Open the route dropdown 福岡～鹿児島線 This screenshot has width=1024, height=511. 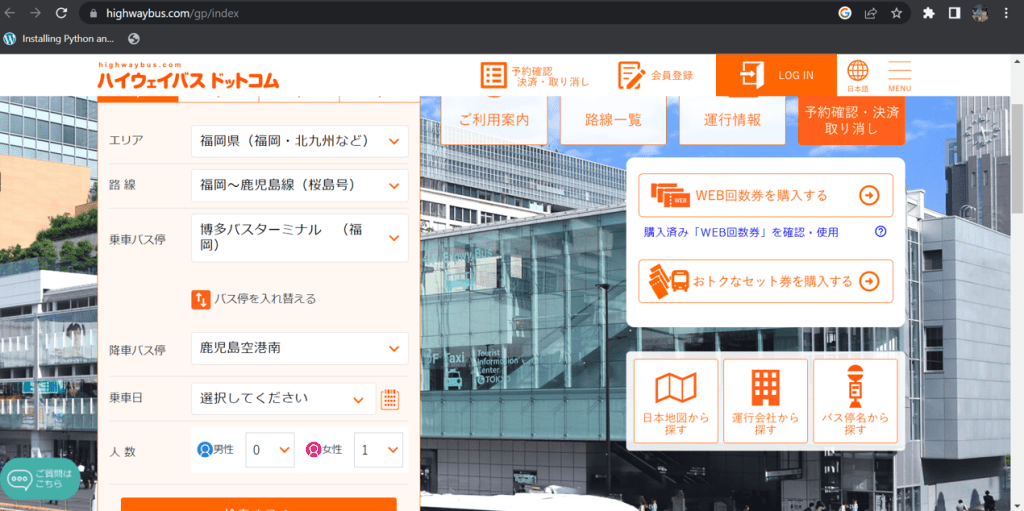299,185
